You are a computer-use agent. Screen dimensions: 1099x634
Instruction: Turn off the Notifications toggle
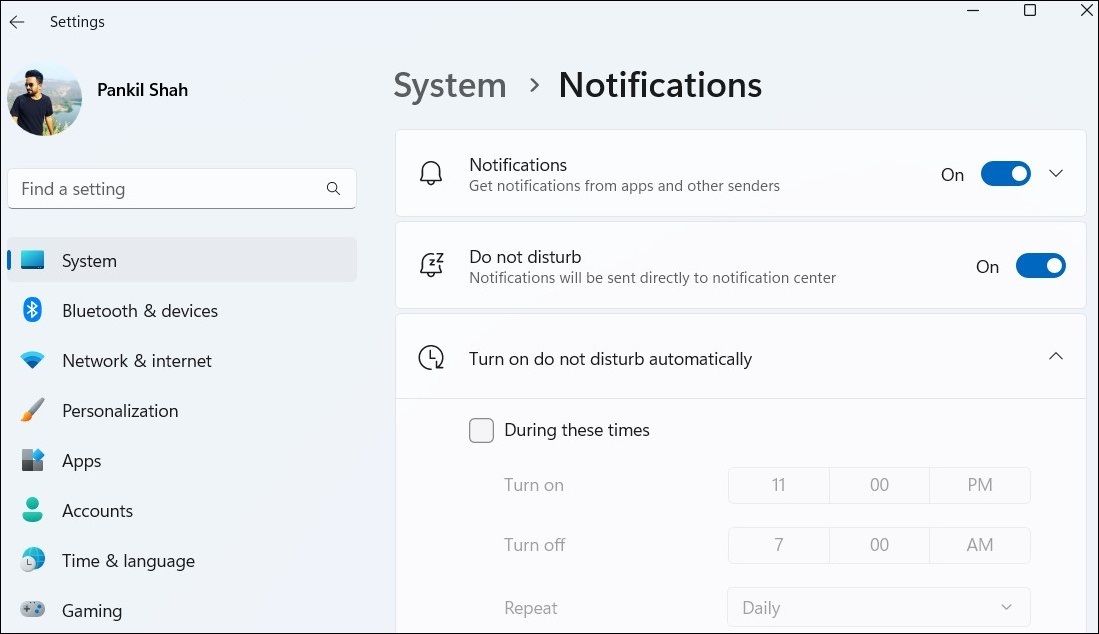1005,173
